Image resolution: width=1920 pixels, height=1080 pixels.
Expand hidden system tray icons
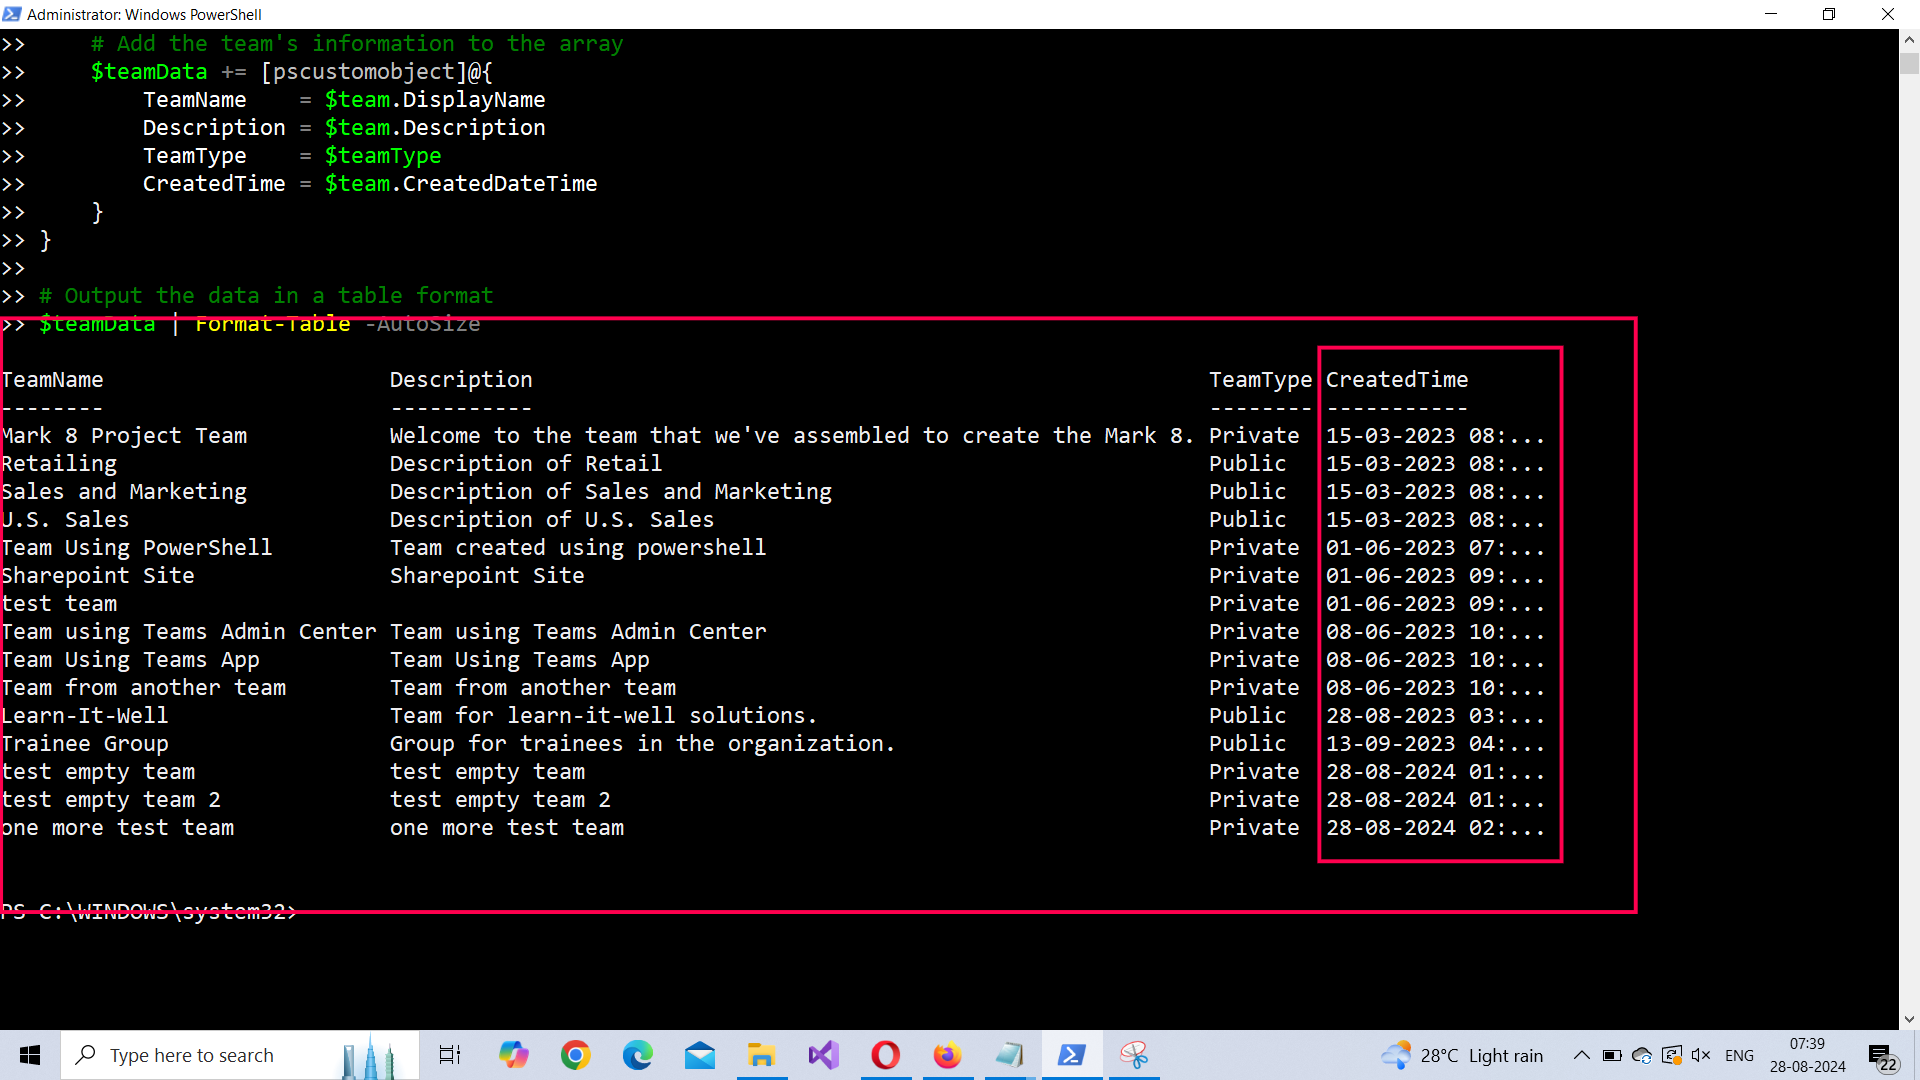pyautogui.click(x=1581, y=1055)
